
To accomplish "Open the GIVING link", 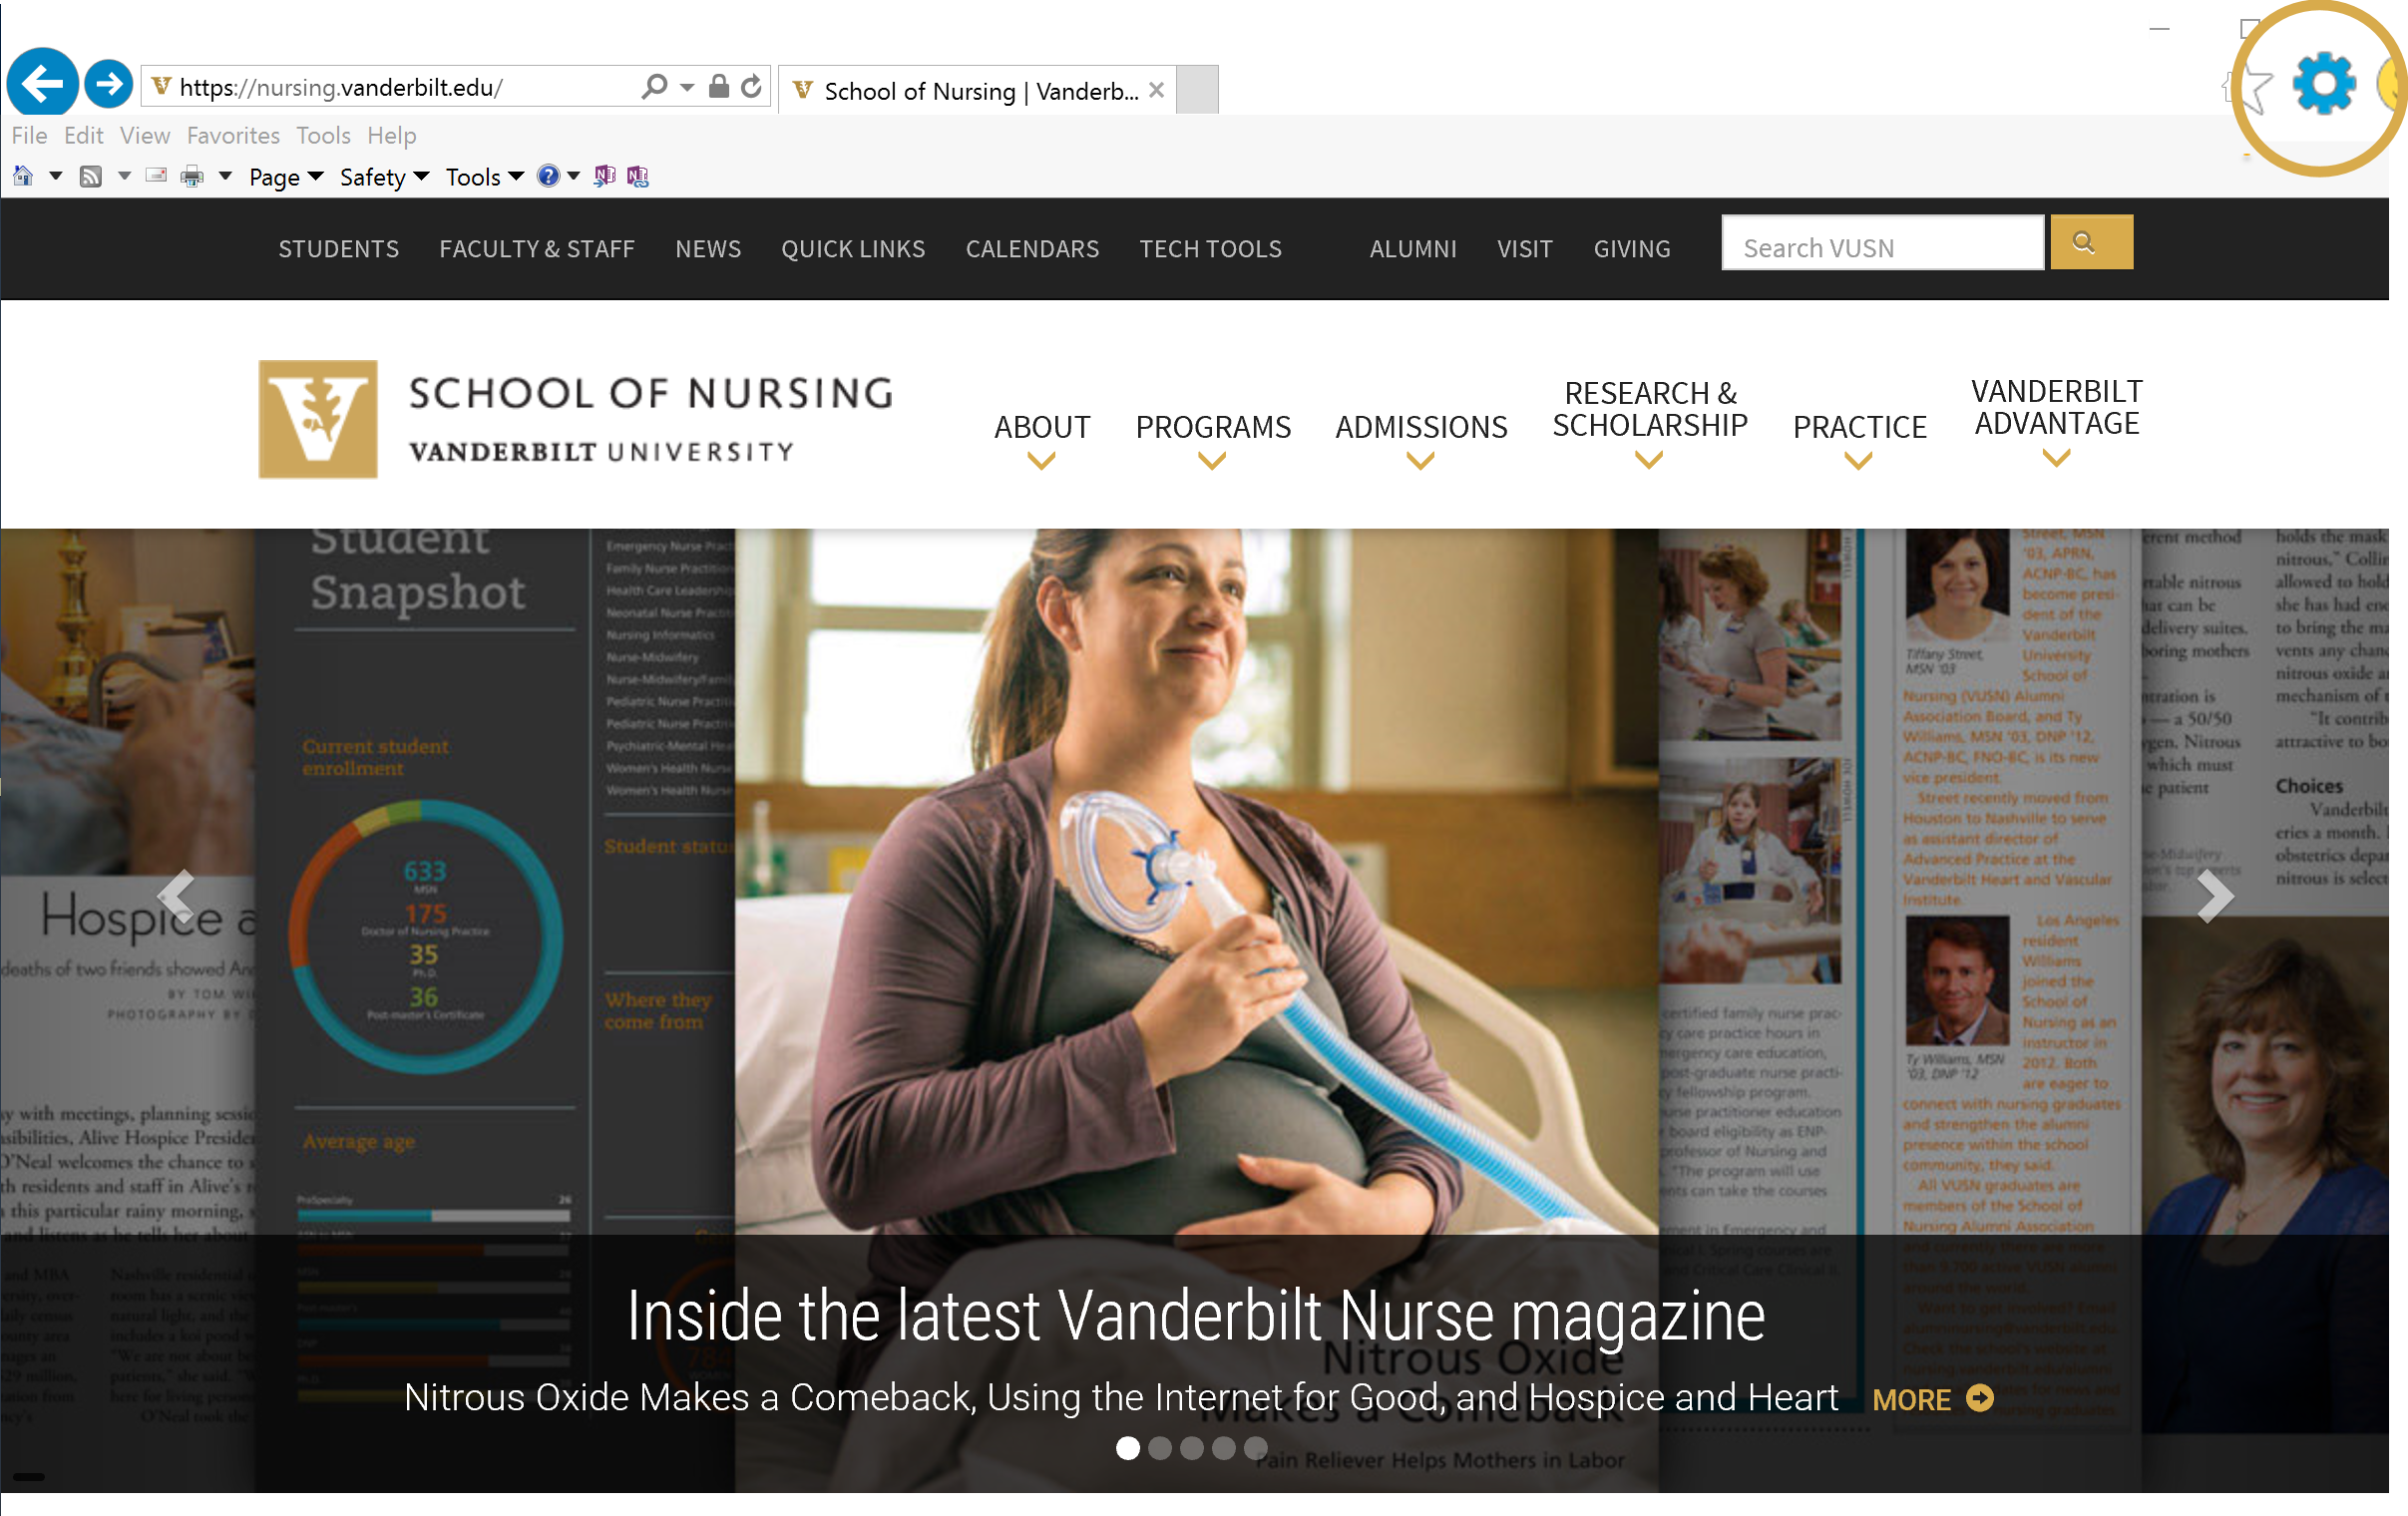I will [x=1632, y=249].
